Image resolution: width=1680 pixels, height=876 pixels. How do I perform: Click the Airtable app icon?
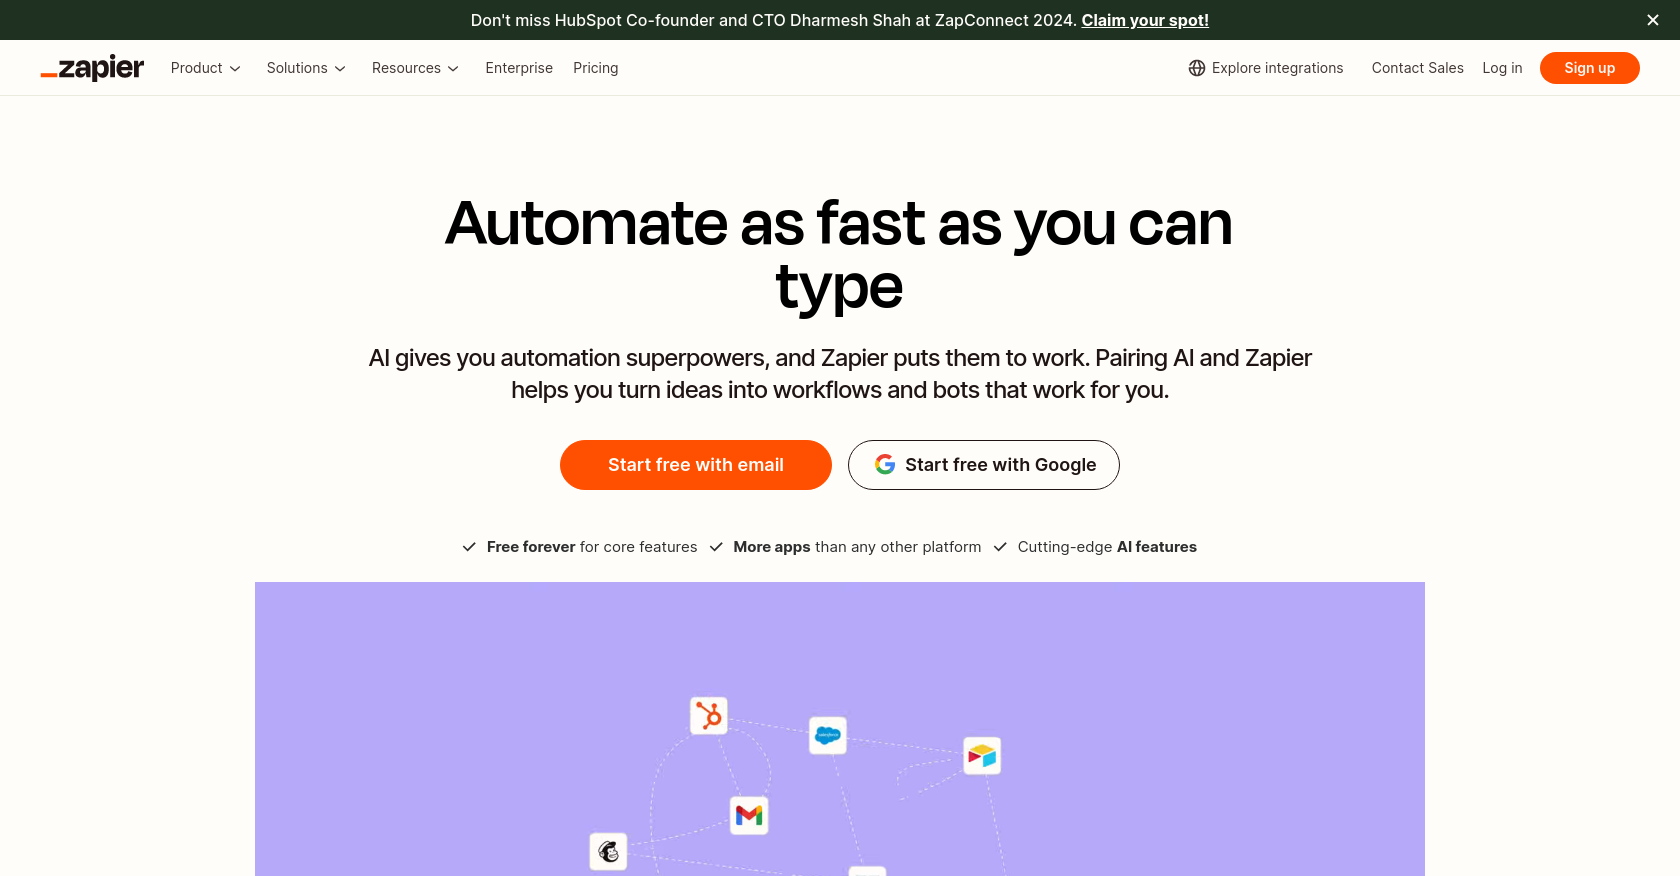click(x=982, y=756)
